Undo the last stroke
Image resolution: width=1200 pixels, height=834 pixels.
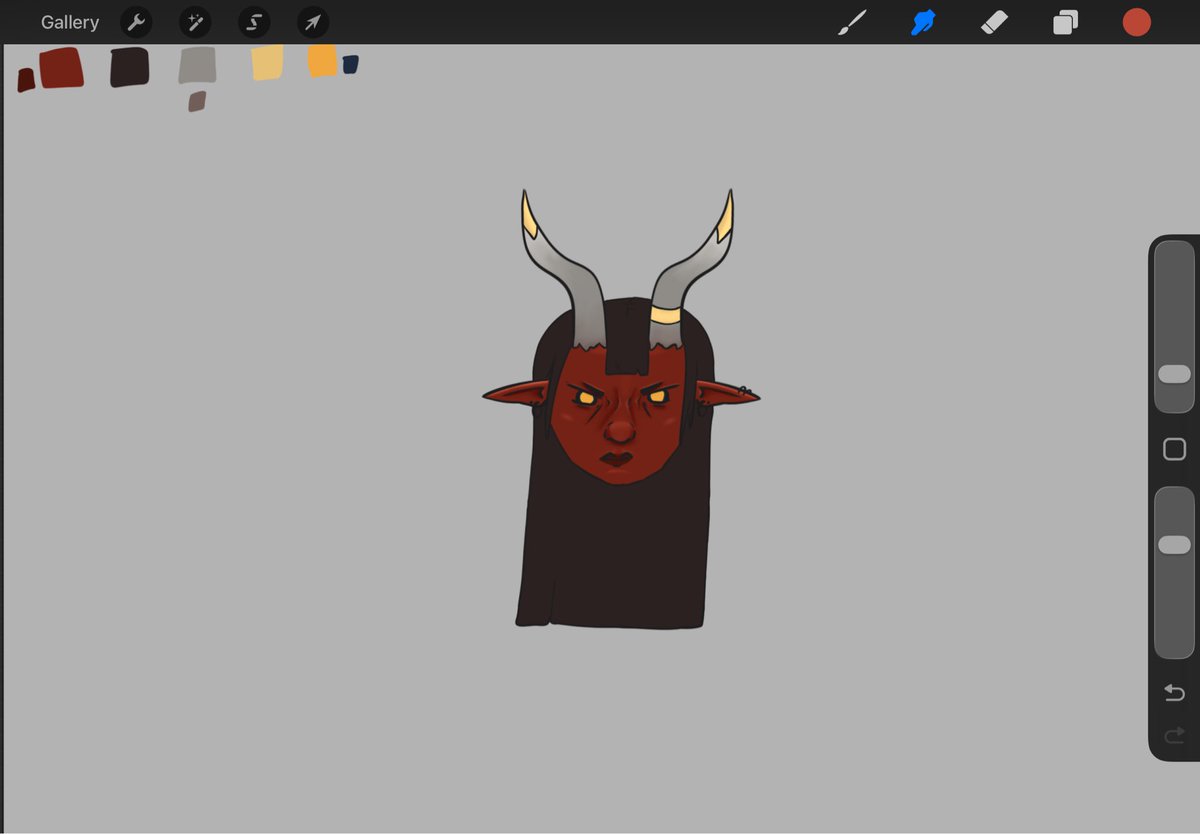coord(1174,693)
